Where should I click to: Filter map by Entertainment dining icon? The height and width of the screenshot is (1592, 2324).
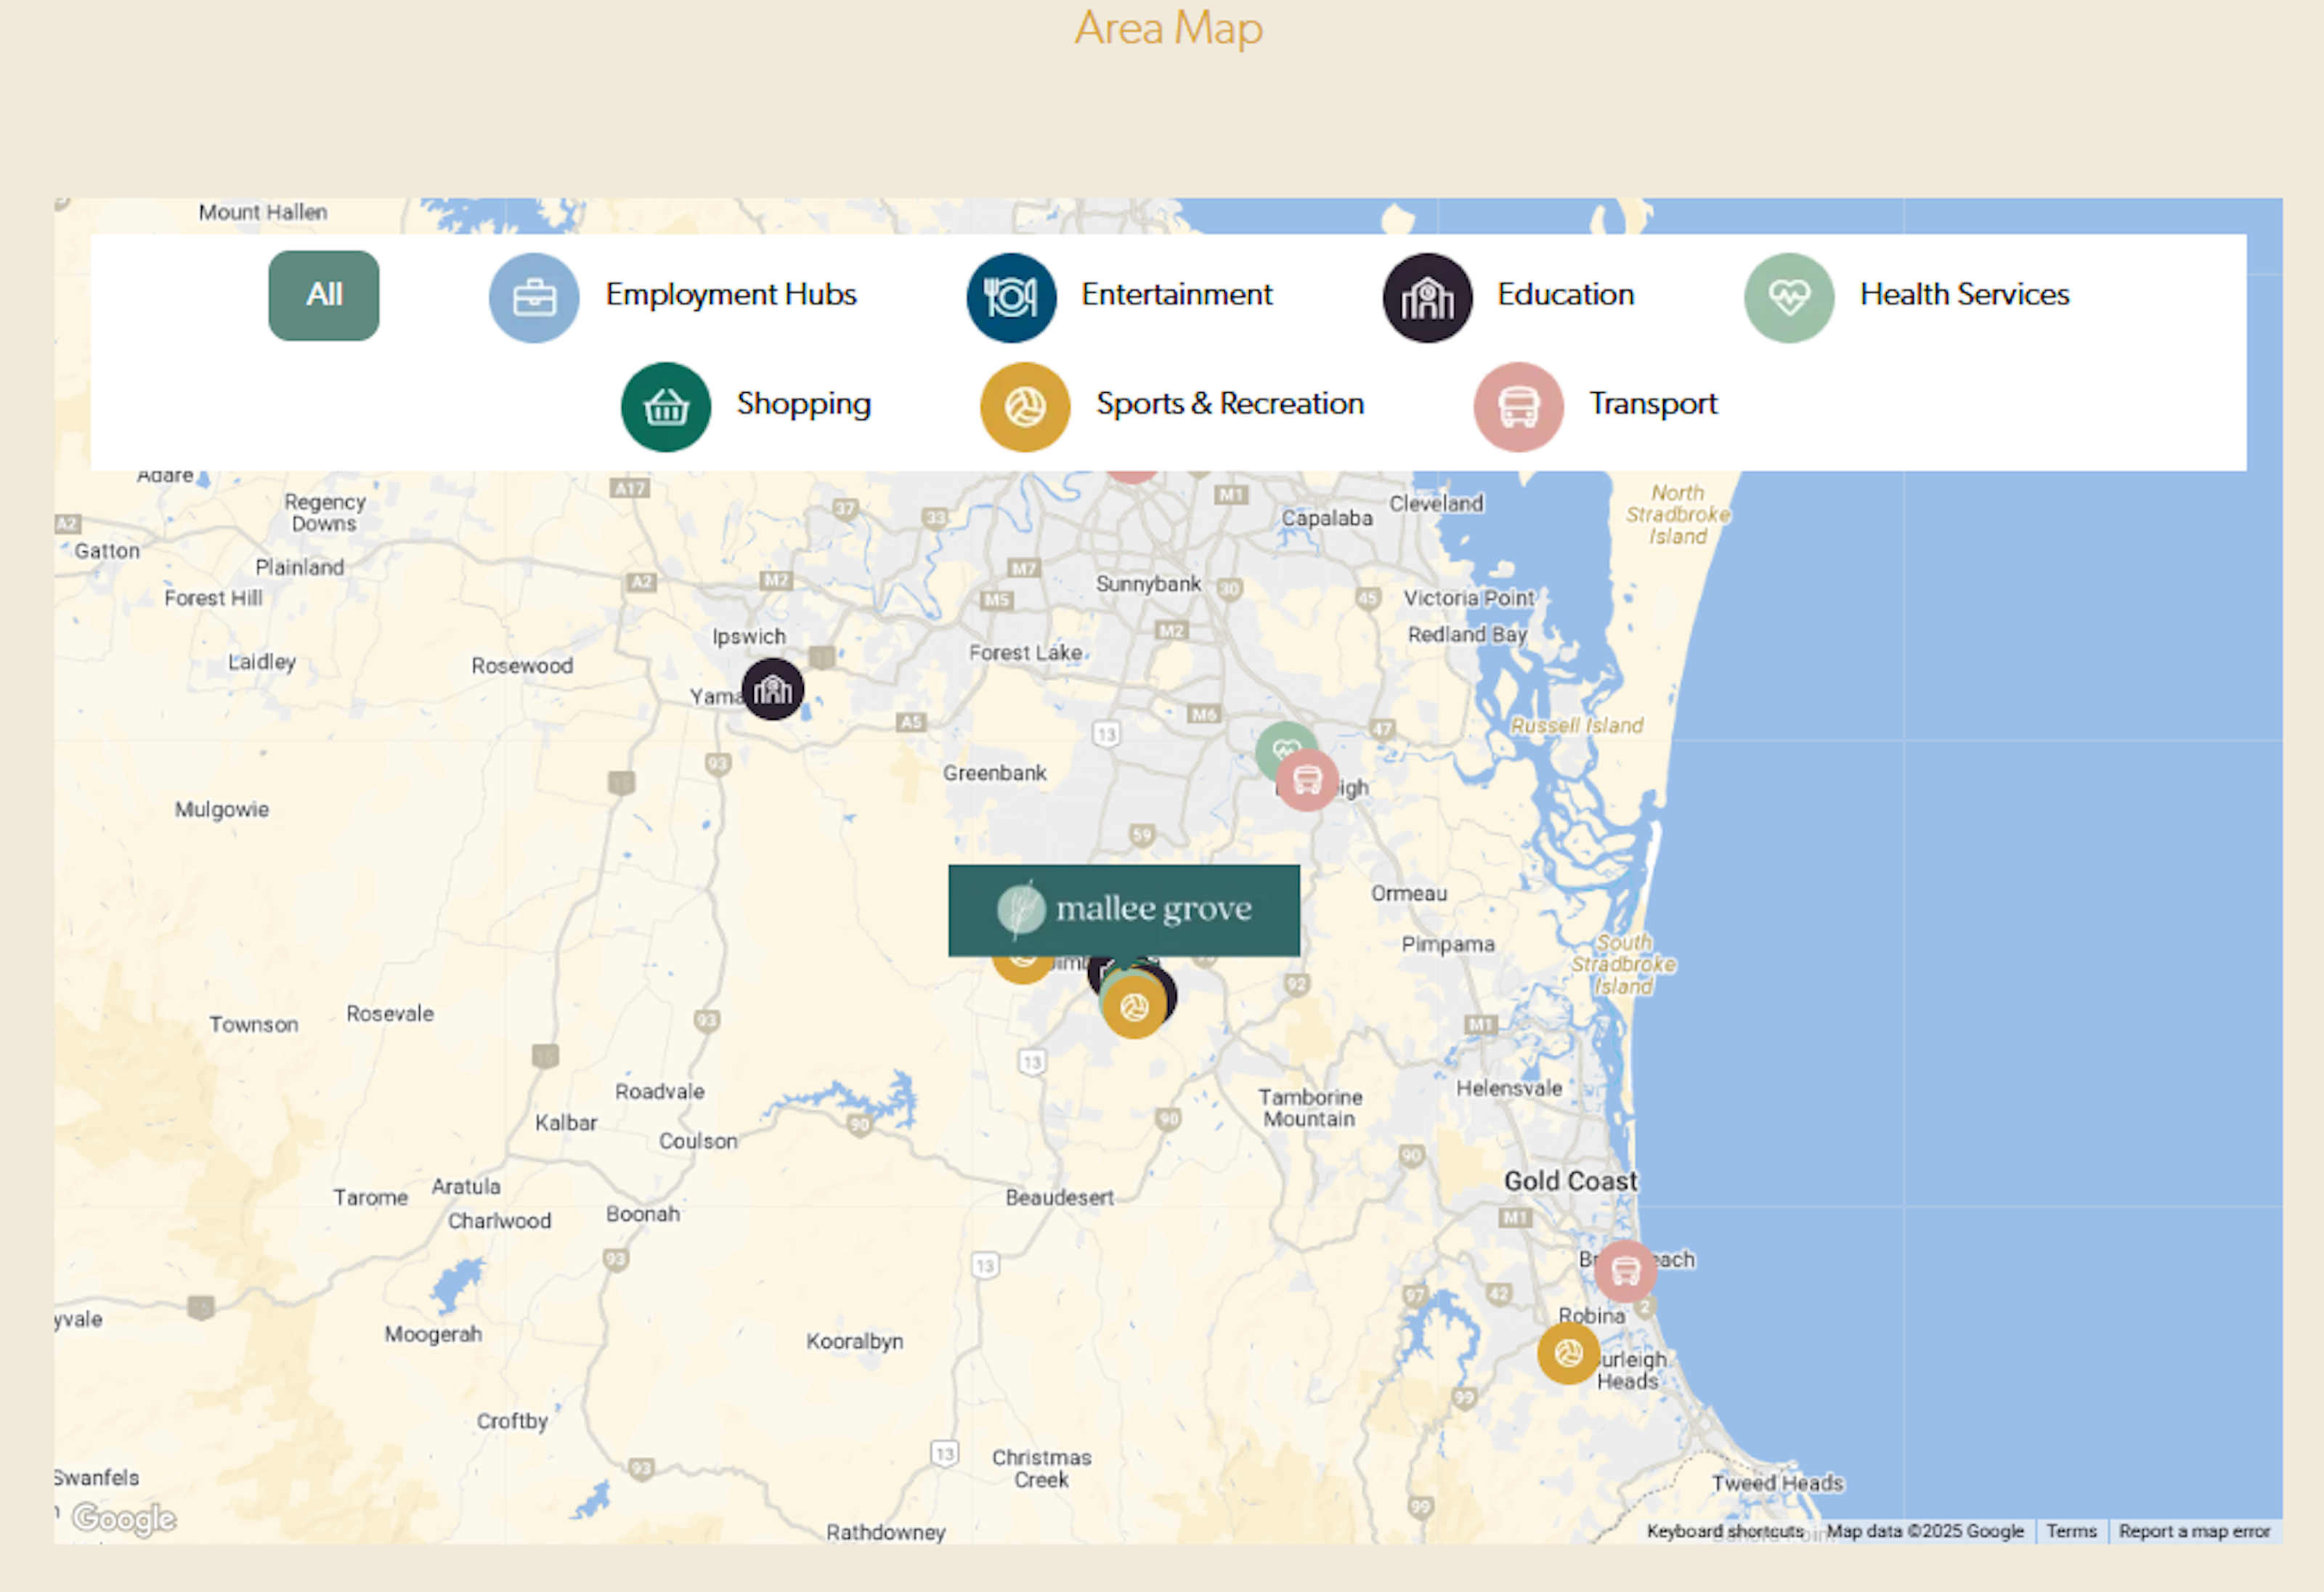(x=1011, y=297)
